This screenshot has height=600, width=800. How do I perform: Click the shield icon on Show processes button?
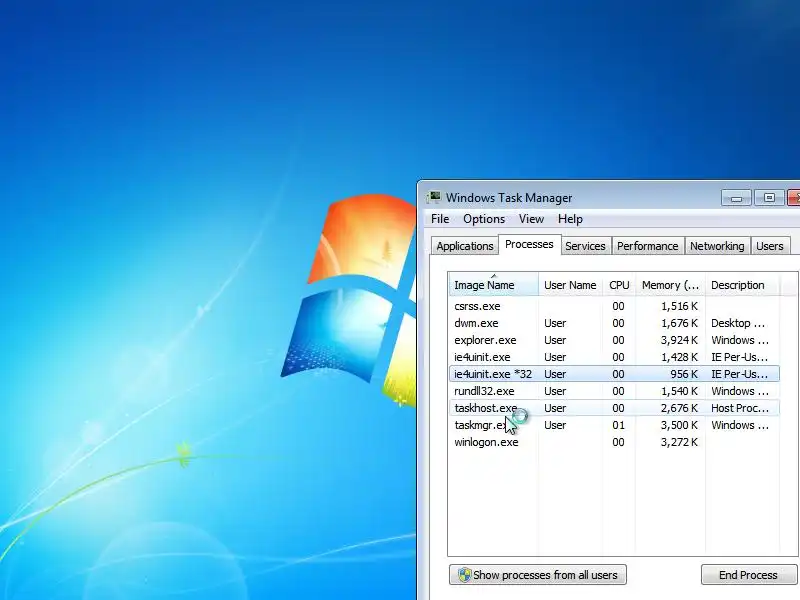click(x=464, y=575)
